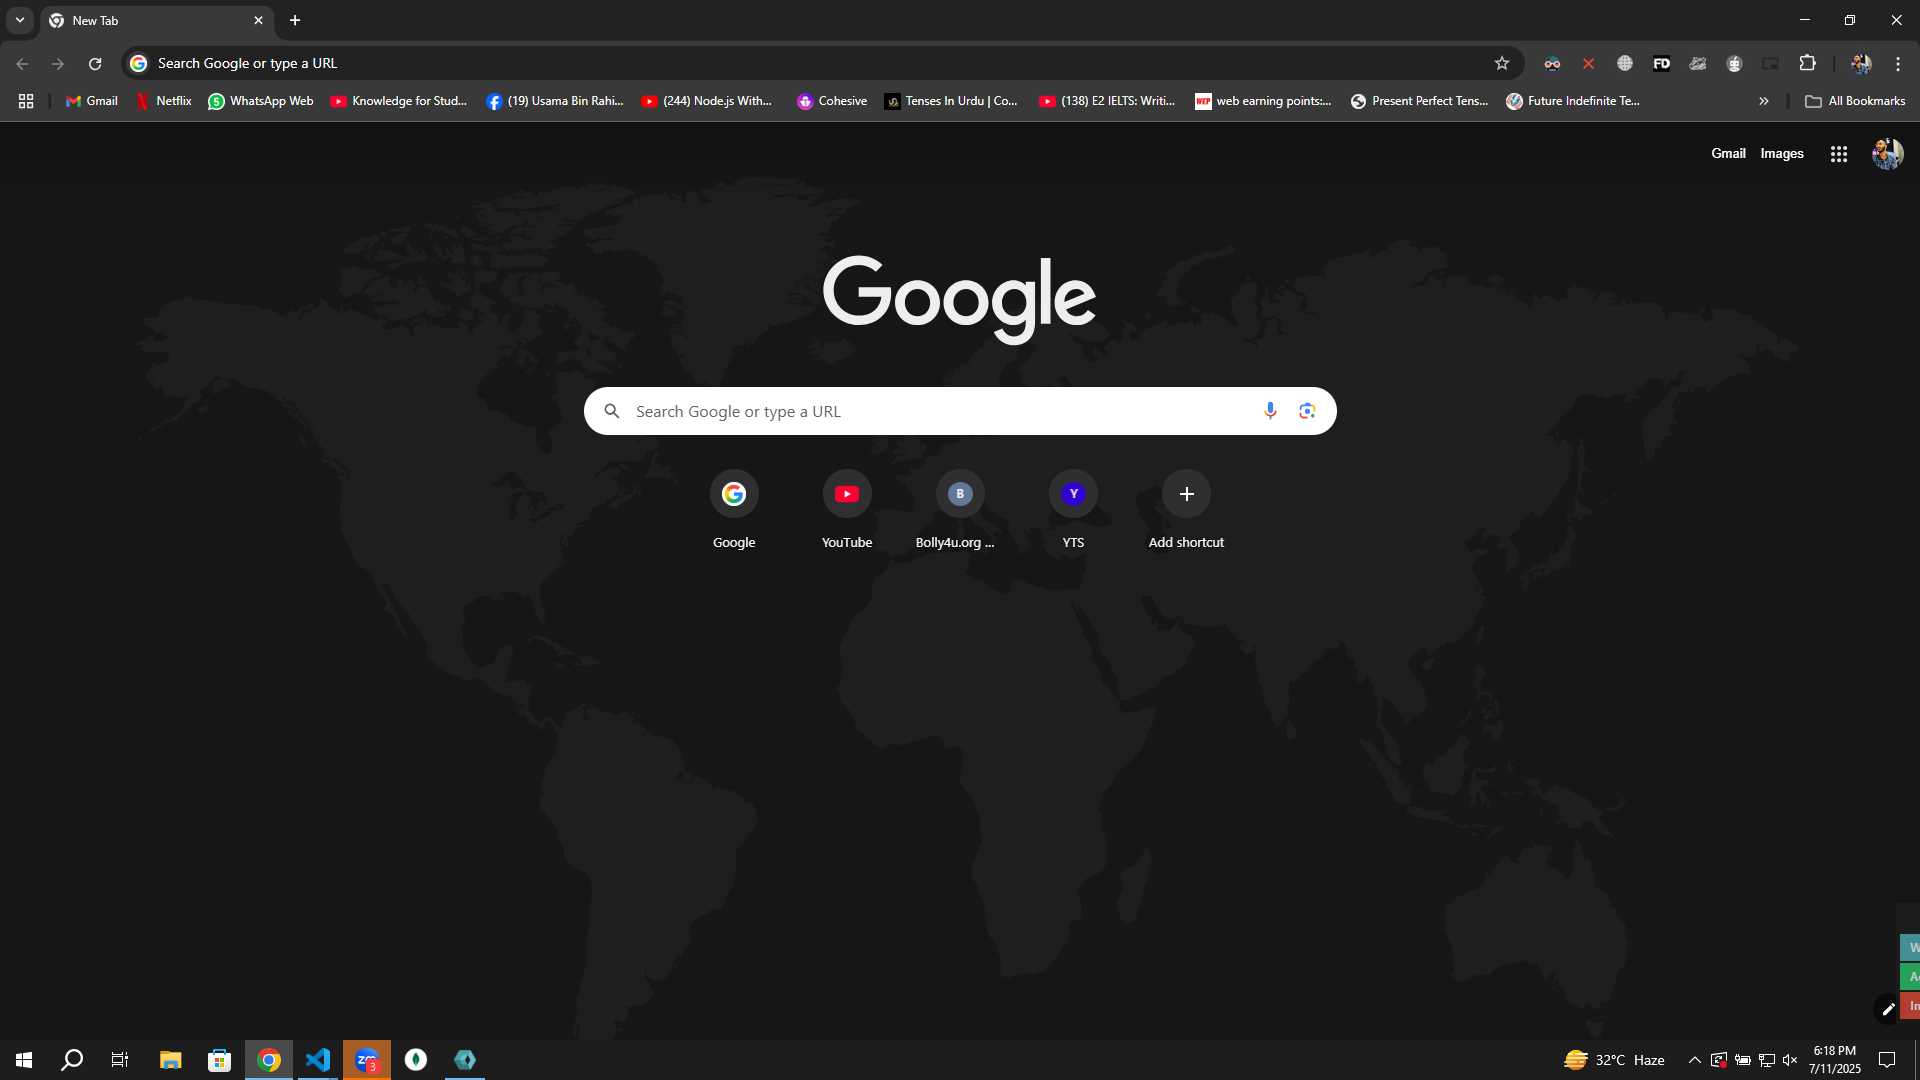Open the Extensions puzzle piece menu

[x=1807, y=63]
